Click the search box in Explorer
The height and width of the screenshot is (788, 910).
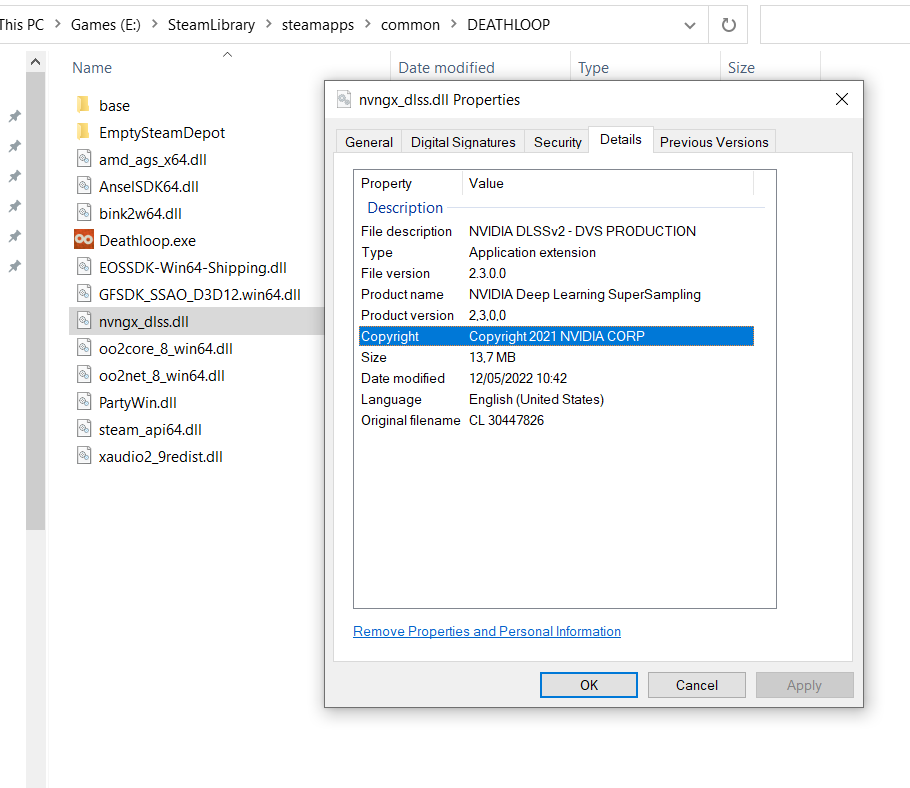click(x=835, y=25)
